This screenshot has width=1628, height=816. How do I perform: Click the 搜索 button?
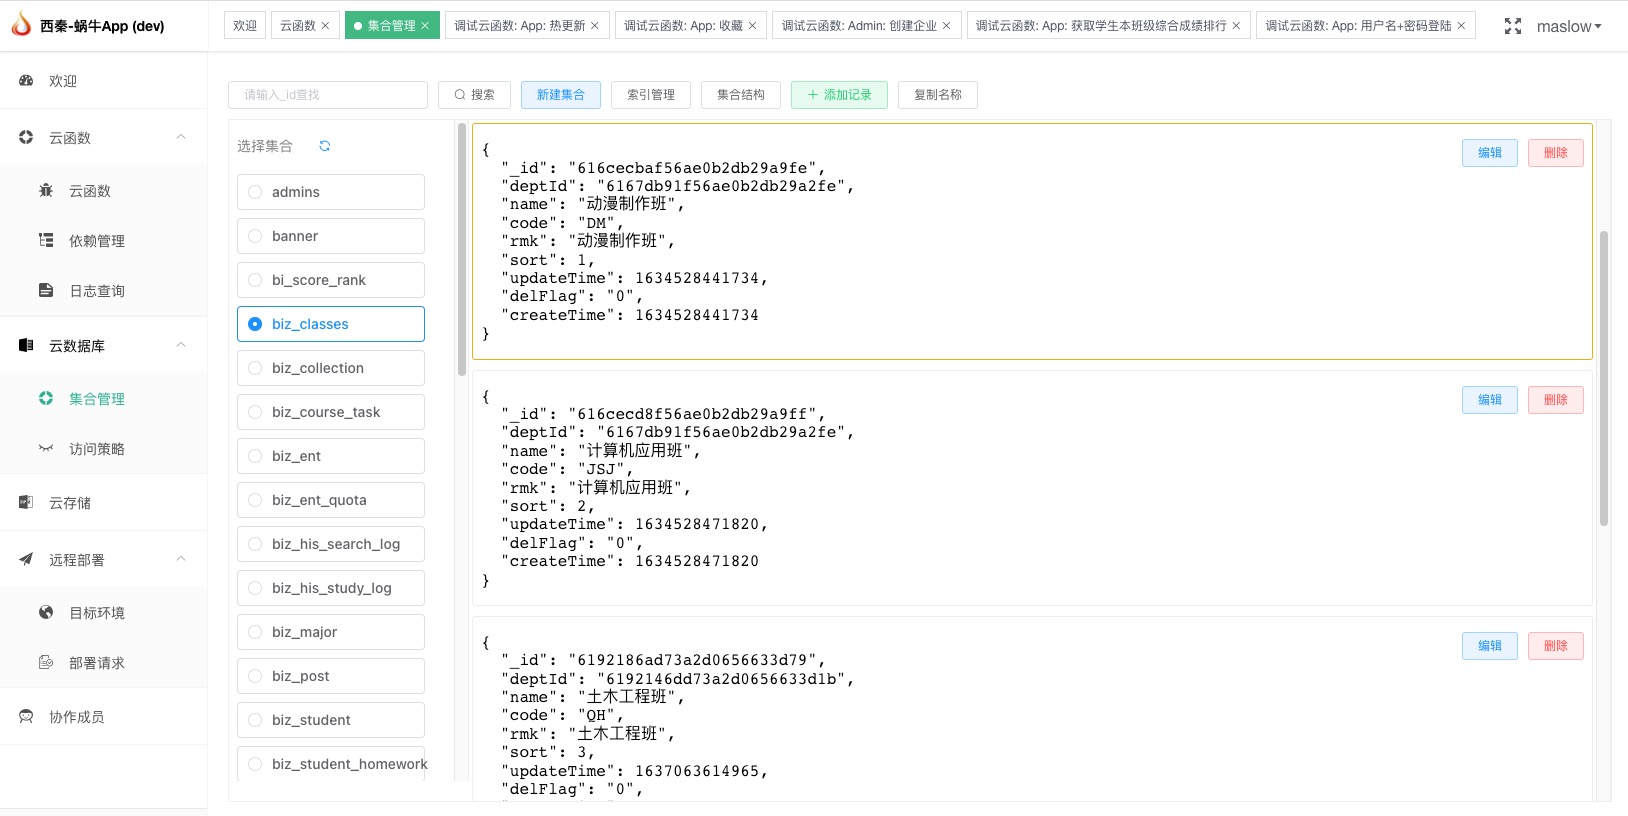(474, 95)
